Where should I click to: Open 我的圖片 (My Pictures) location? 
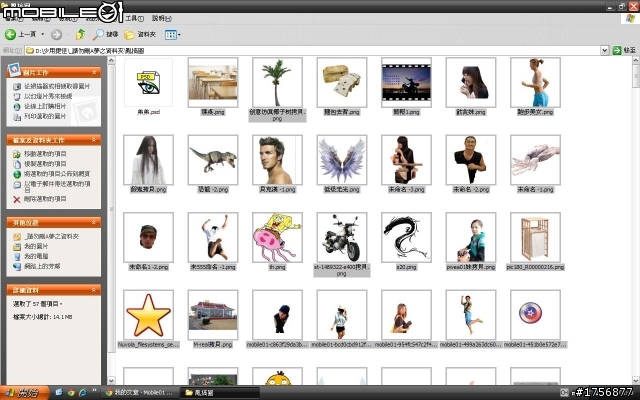31,246
